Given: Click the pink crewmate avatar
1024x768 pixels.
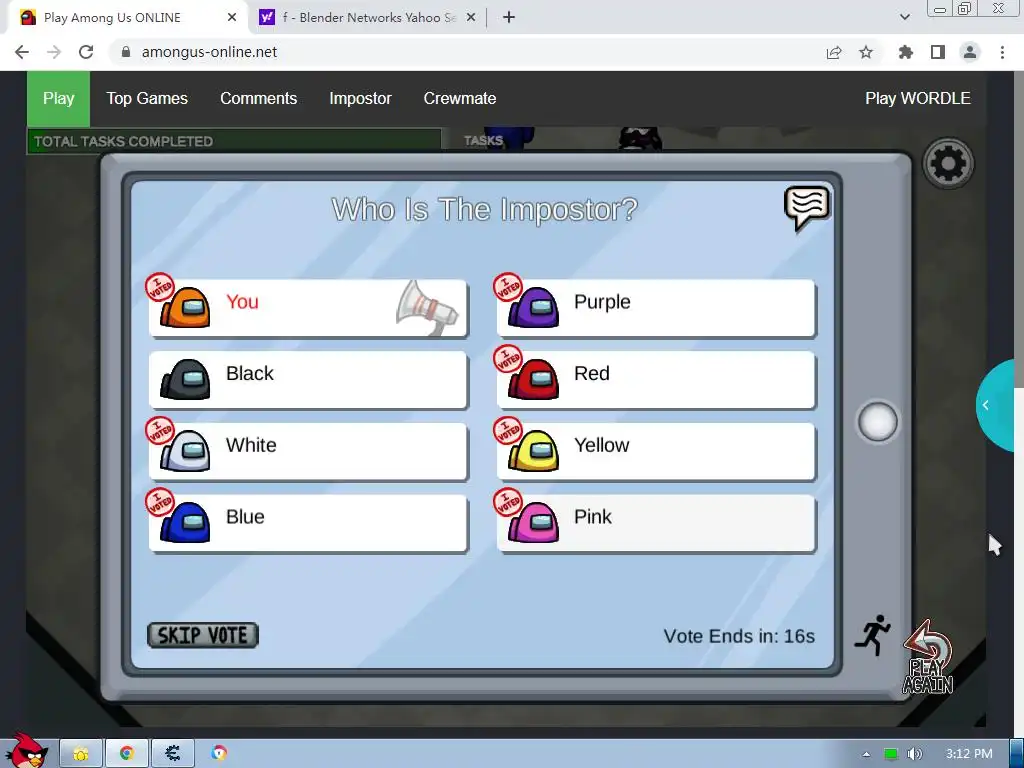Looking at the screenshot, I should click(534, 522).
